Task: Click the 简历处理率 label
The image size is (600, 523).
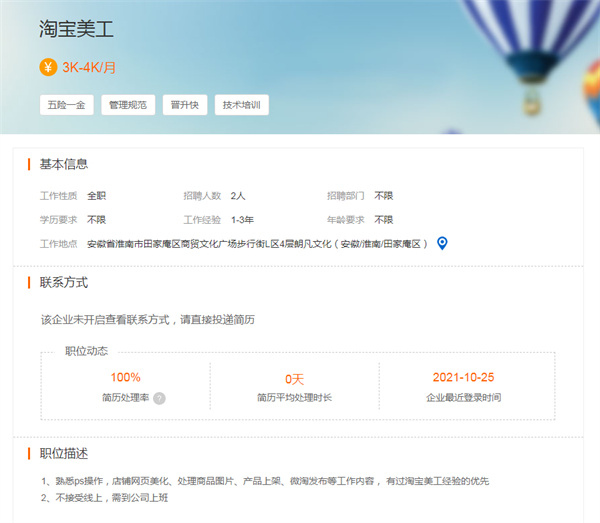Action: pyautogui.click(x=126, y=398)
